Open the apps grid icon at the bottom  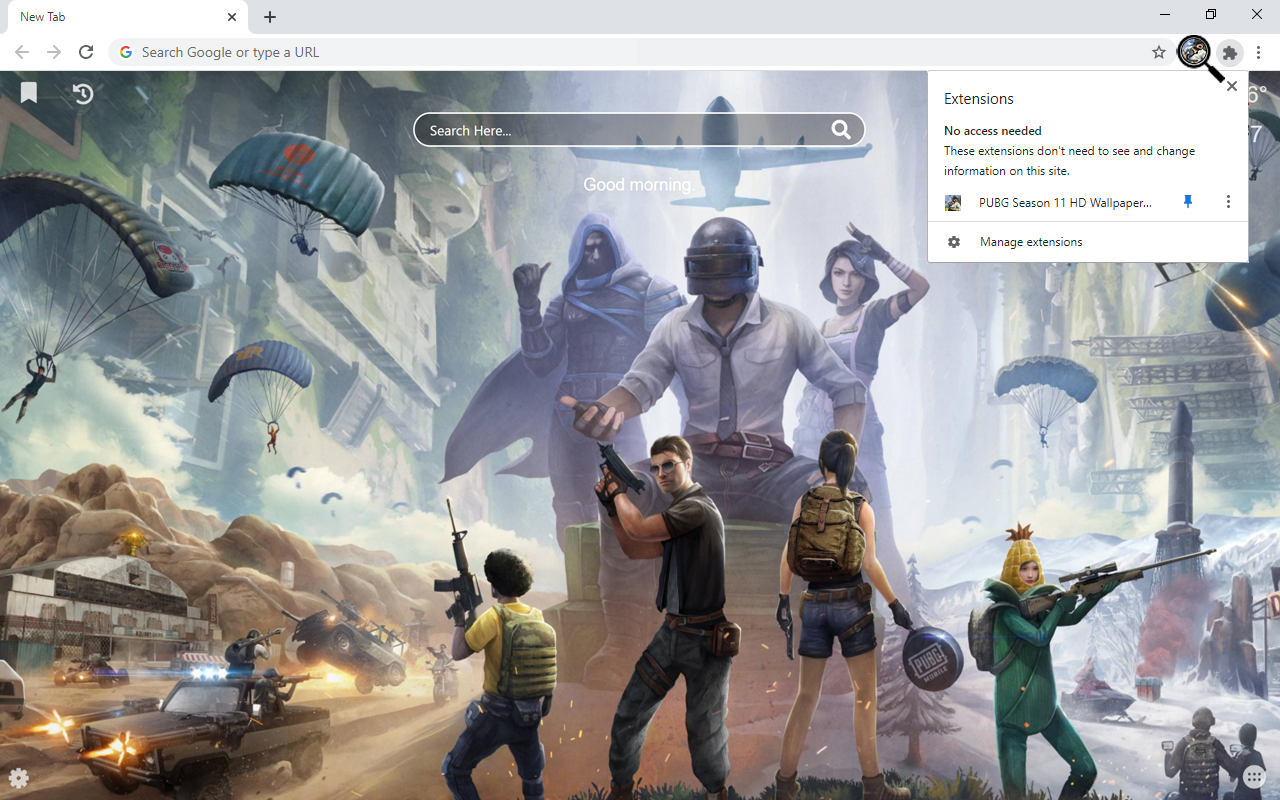tap(1254, 777)
